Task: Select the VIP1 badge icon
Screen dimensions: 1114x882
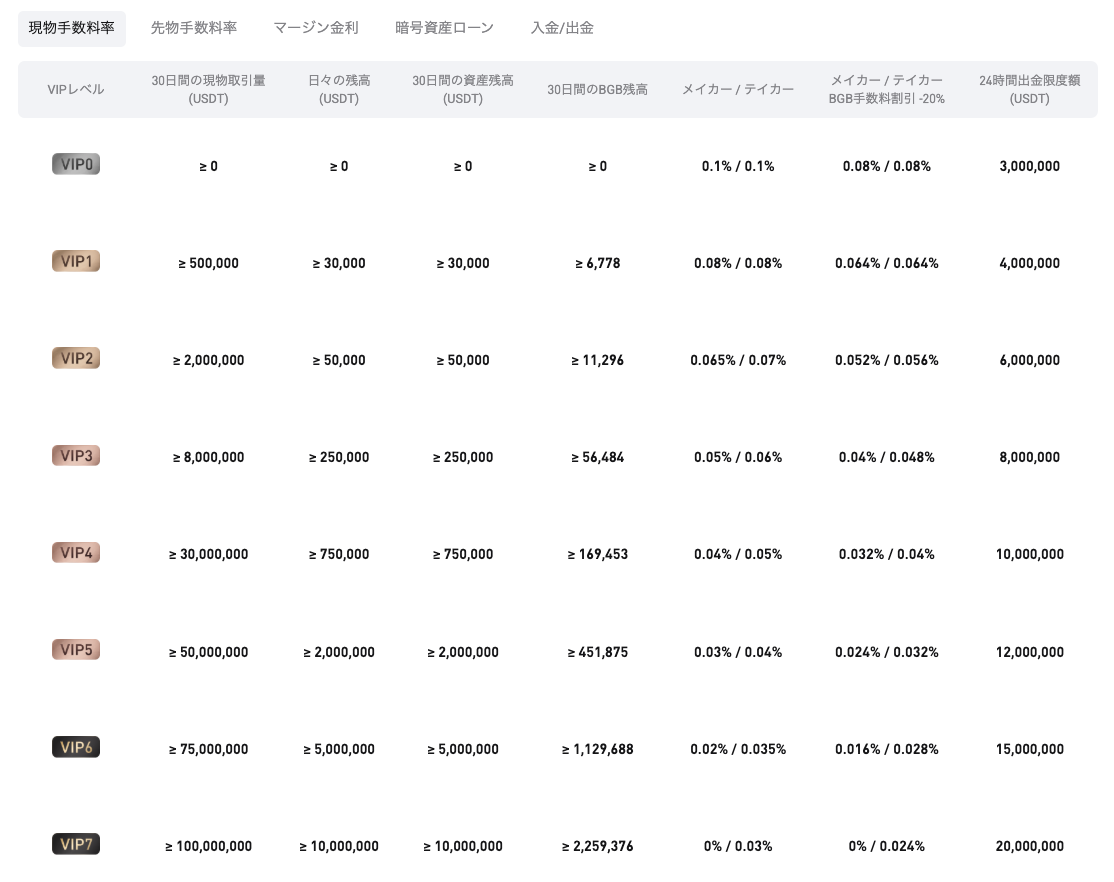Action: click(76, 261)
